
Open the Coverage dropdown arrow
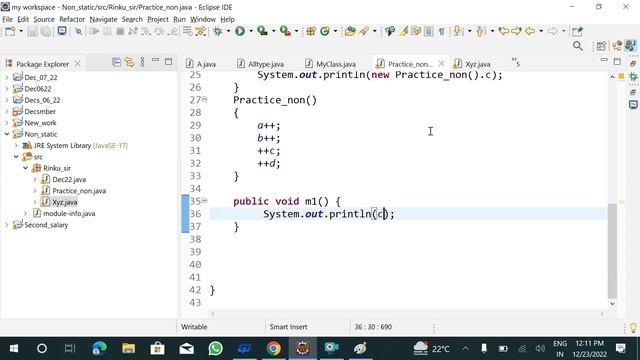273,31
